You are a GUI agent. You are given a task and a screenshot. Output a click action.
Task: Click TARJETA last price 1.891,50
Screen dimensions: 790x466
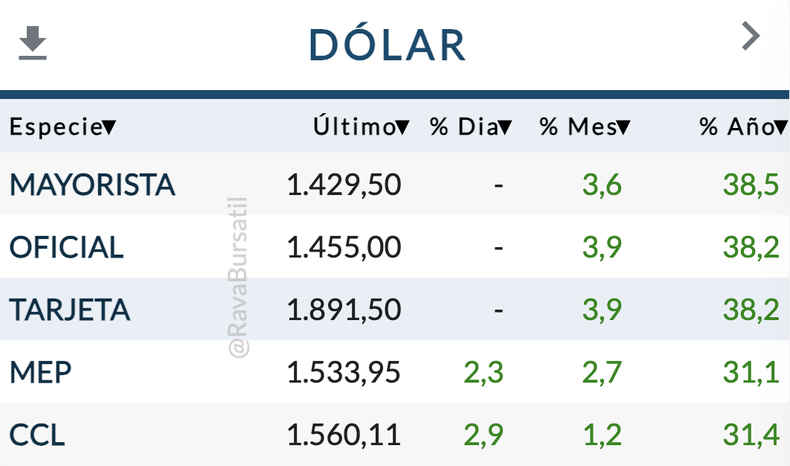click(x=343, y=309)
